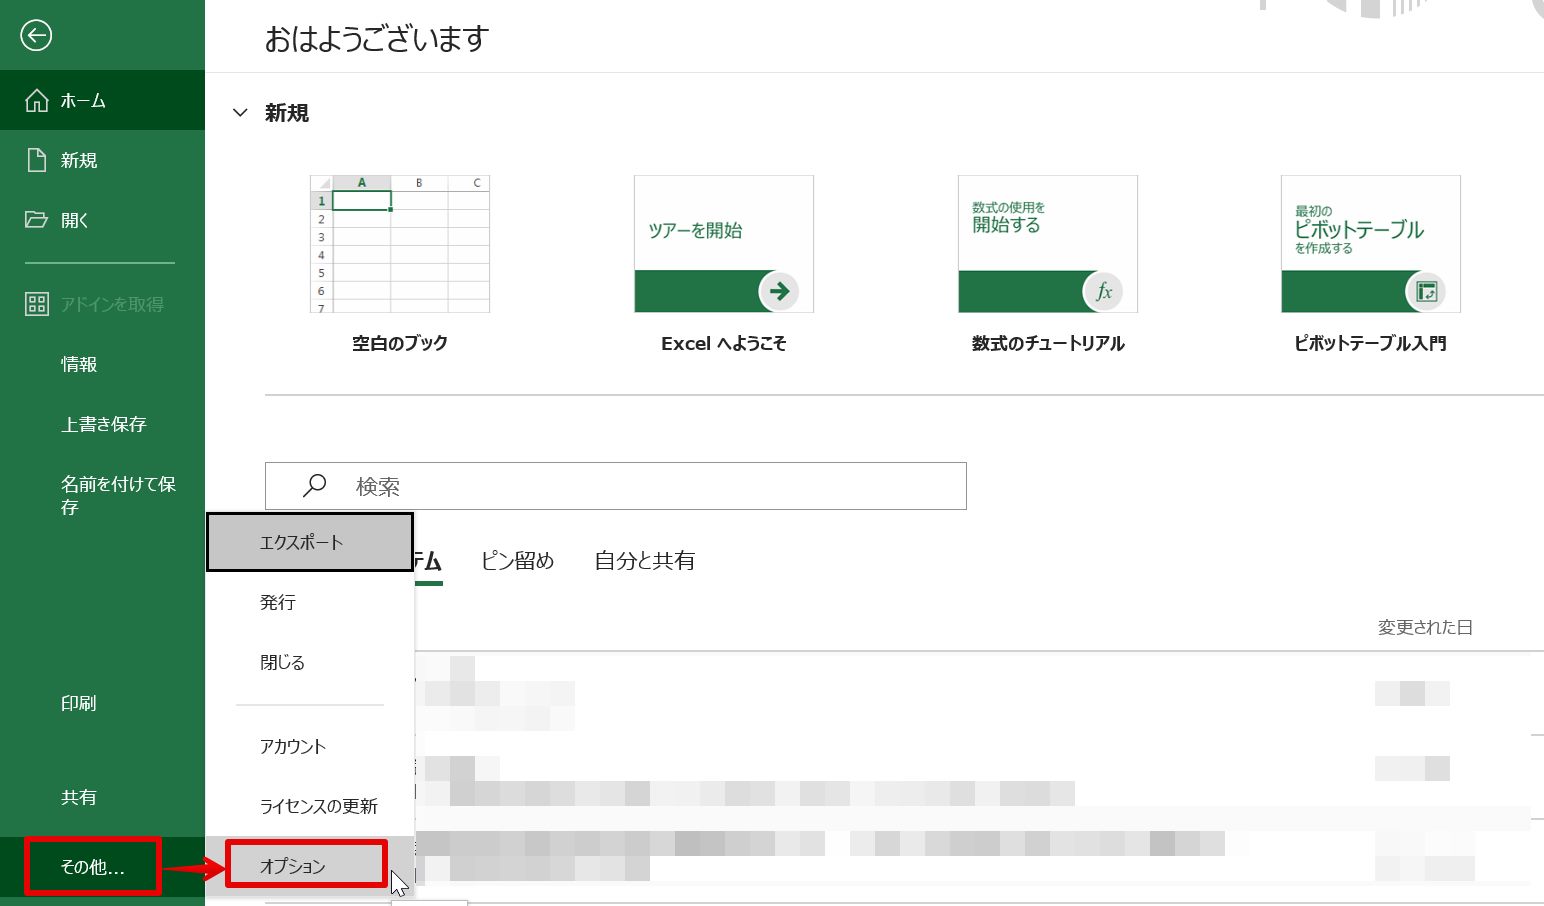Viewport: 1544px width, 906px height.
Task: Switch to the ピン留め tab
Action: (517, 561)
